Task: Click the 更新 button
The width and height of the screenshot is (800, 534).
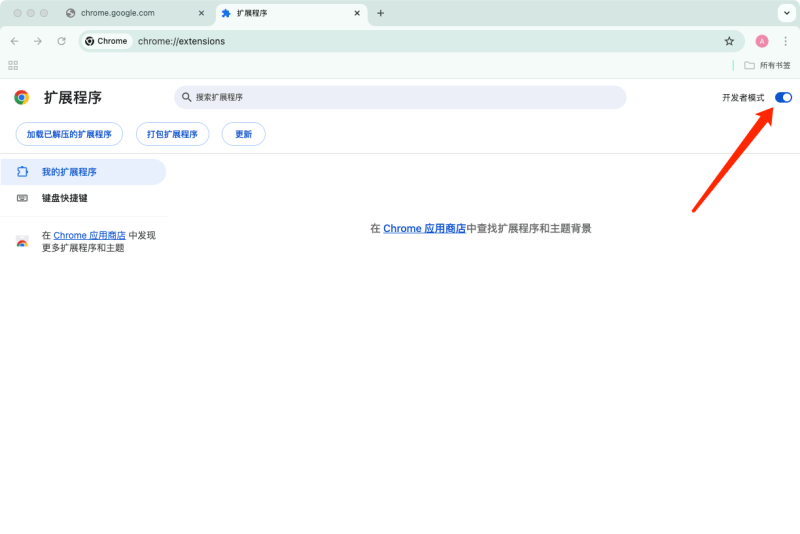Action: 243,134
